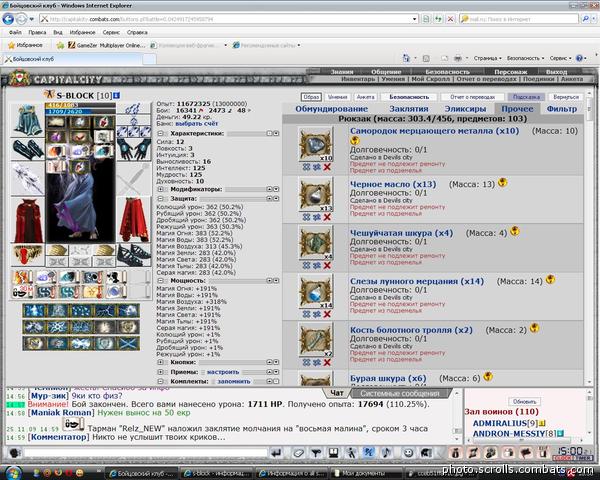
Task: Open the browser address bar dropdown
Action: pos(414,19)
